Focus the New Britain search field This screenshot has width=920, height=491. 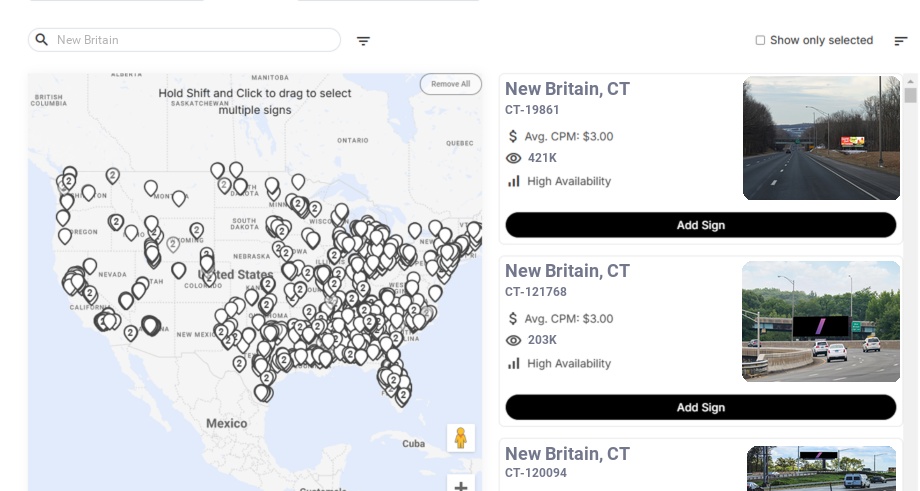[190, 40]
